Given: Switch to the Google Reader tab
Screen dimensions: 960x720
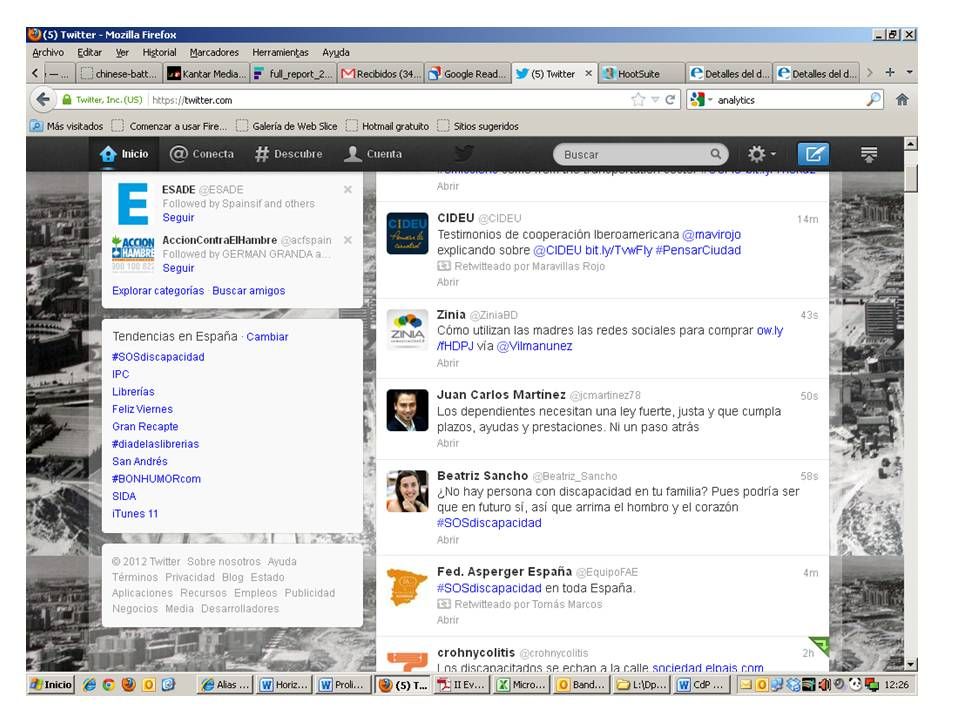Looking at the screenshot, I should [467, 73].
